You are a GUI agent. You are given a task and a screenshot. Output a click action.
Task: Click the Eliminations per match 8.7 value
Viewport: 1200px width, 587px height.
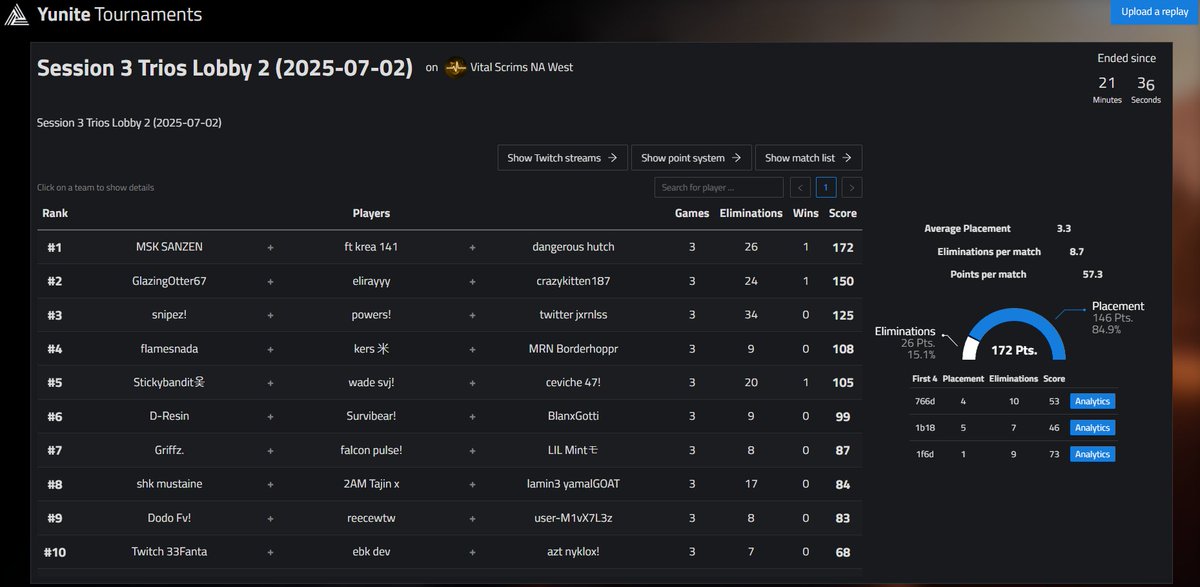[1076, 251]
